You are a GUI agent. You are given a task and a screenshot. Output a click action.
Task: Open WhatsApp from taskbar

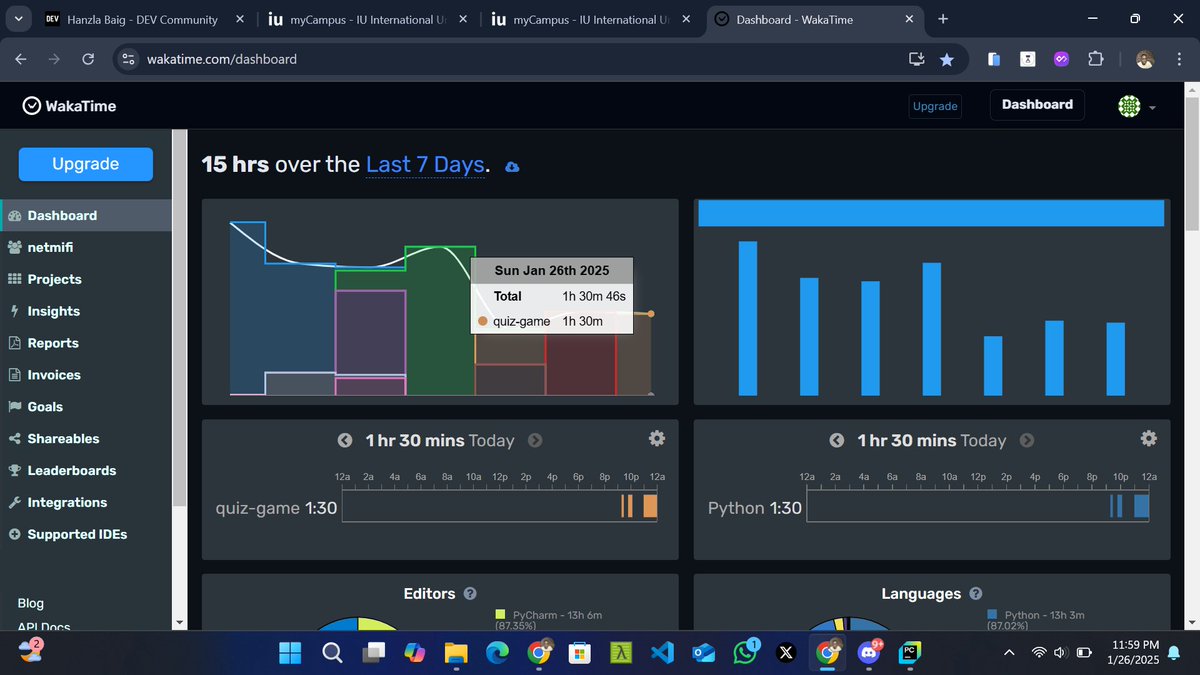(745, 653)
